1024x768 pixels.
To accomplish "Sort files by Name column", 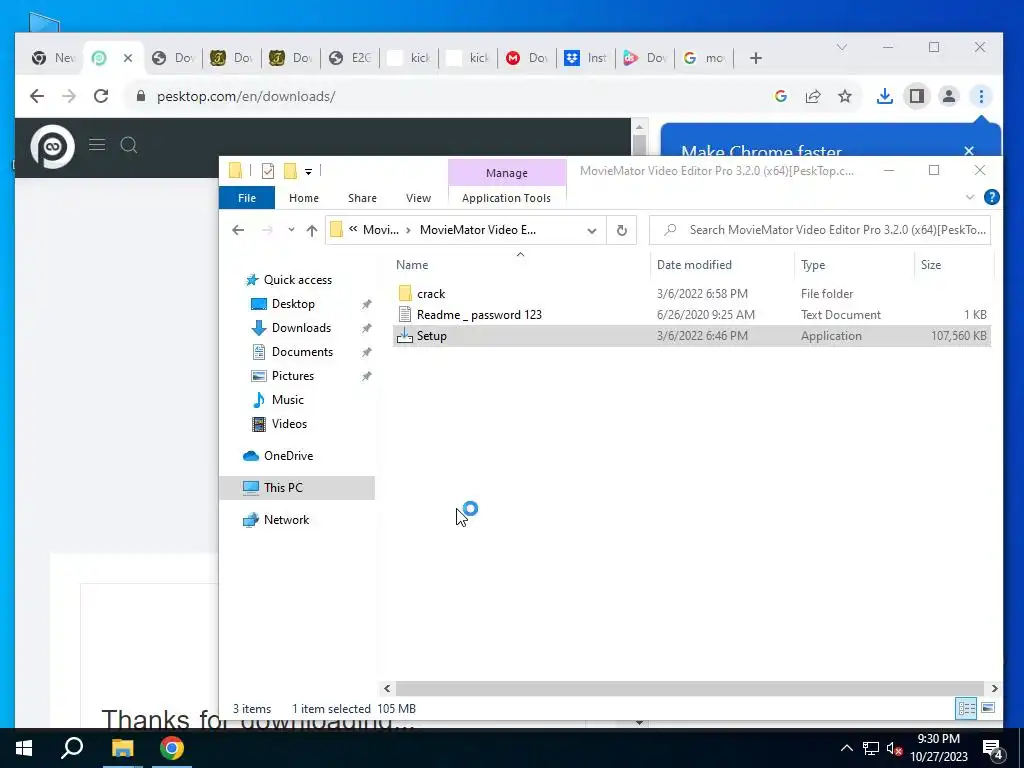I will (x=412, y=264).
